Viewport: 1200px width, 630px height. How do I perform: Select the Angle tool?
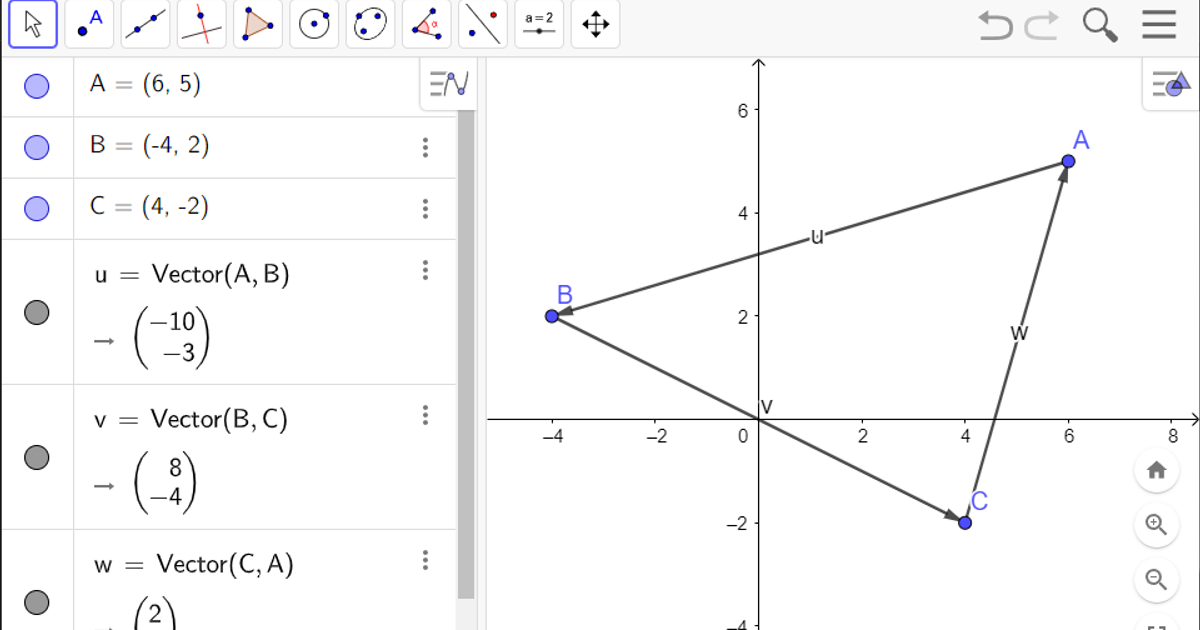click(426, 25)
